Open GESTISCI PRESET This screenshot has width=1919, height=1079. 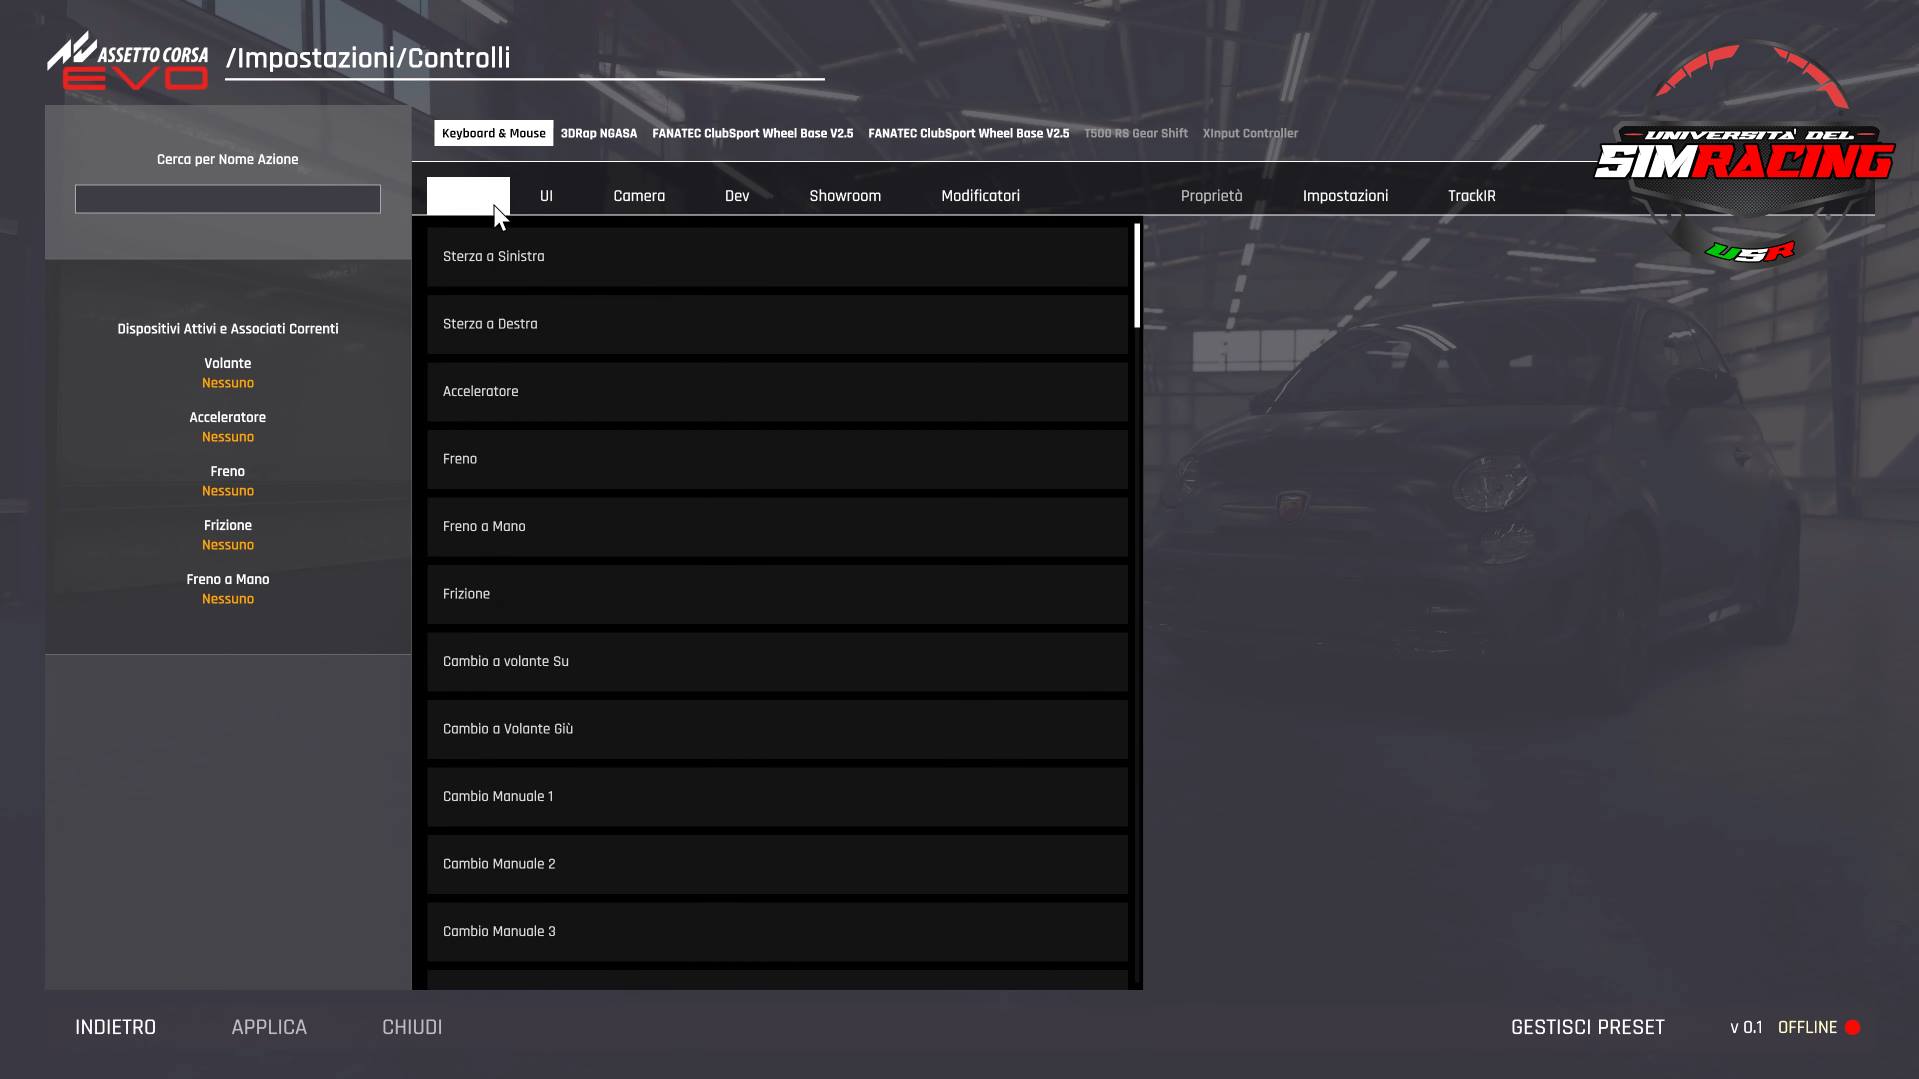point(1587,1026)
